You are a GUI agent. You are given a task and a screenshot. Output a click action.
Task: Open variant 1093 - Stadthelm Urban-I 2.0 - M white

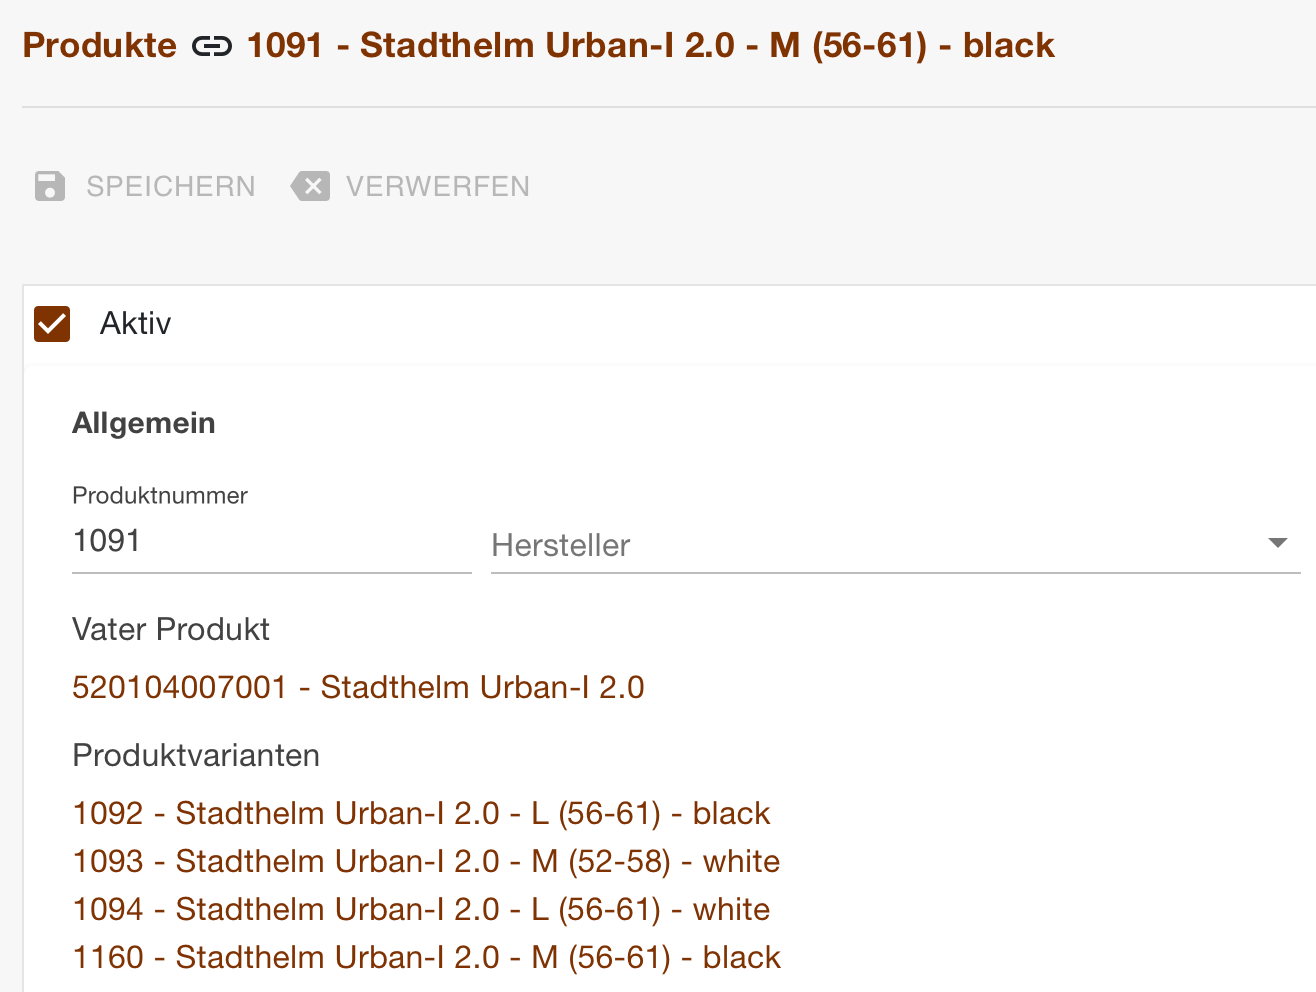pyautogui.click(x=426, y=861)
